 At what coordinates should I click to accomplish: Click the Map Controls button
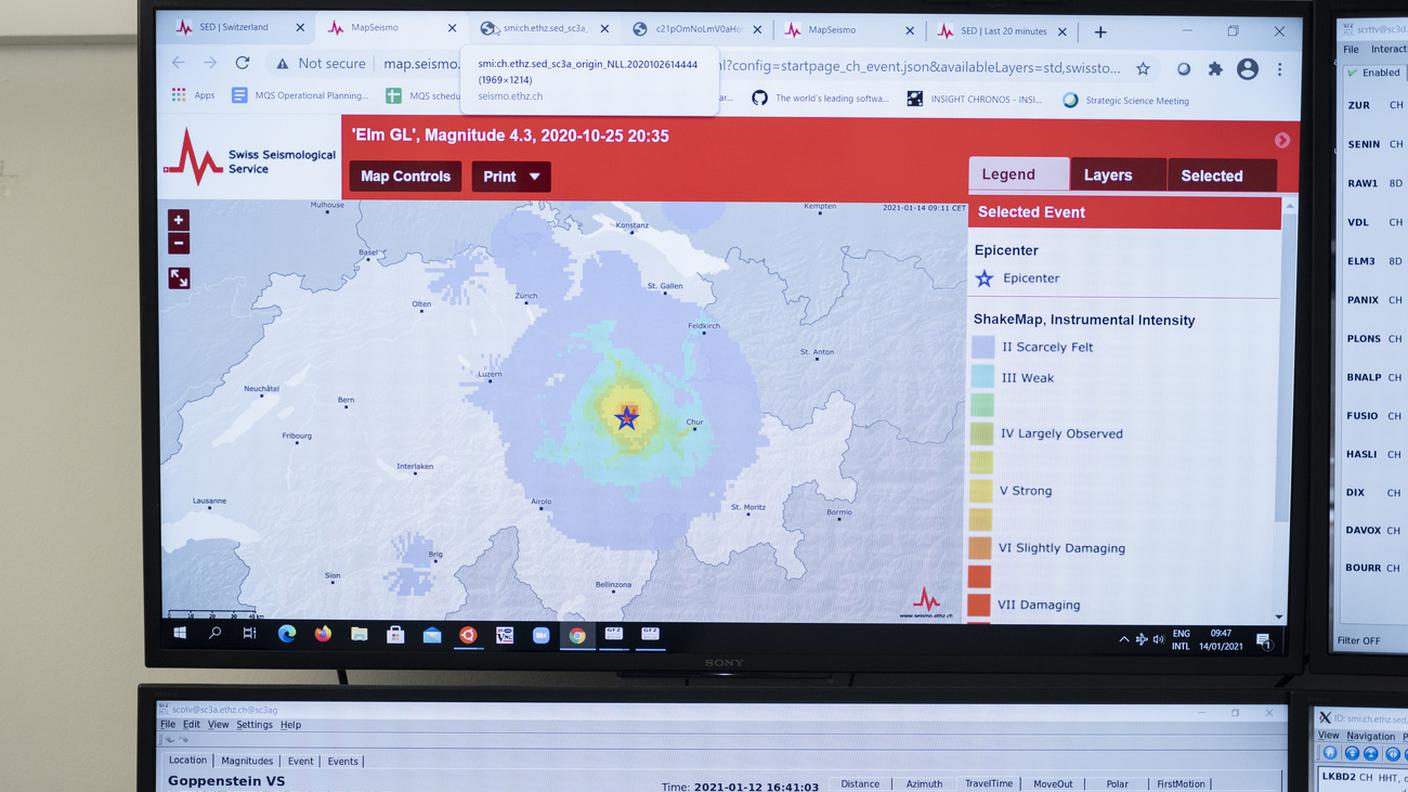coord(405,176)
